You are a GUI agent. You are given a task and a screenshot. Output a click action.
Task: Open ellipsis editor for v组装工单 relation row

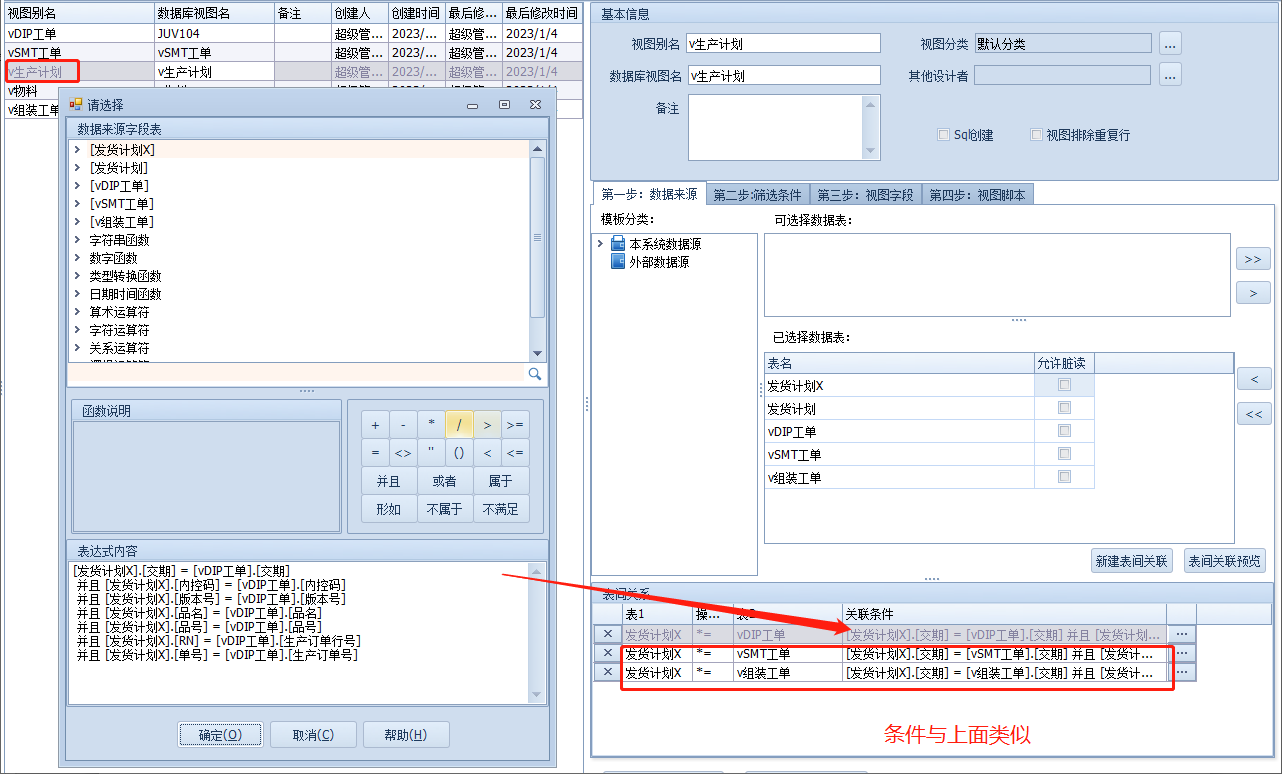coord(1181,673)
